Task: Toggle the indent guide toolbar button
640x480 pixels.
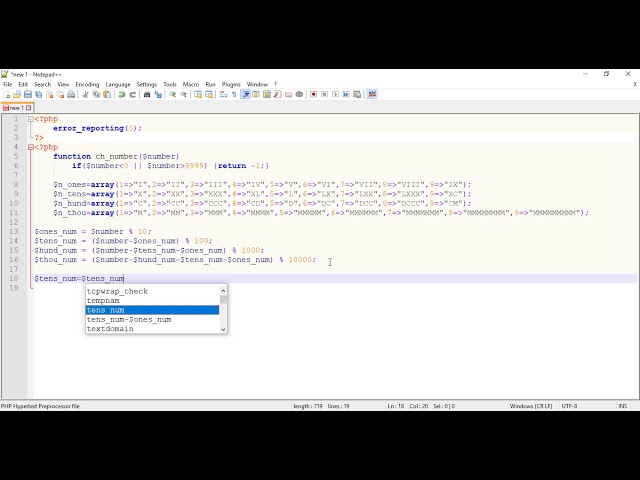Action: pyautogui.click(x=245, y=94)
